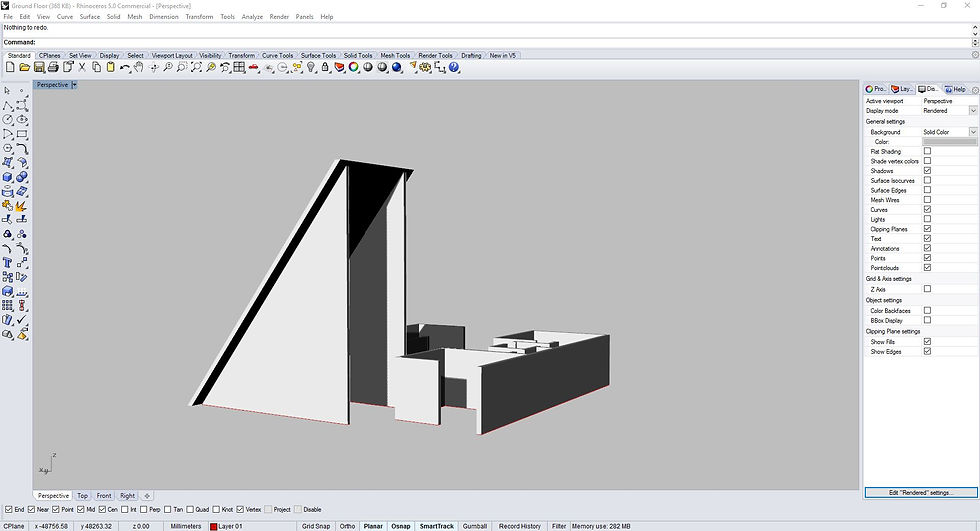Click the Millimeters units status field

click(x=186, y=526)
